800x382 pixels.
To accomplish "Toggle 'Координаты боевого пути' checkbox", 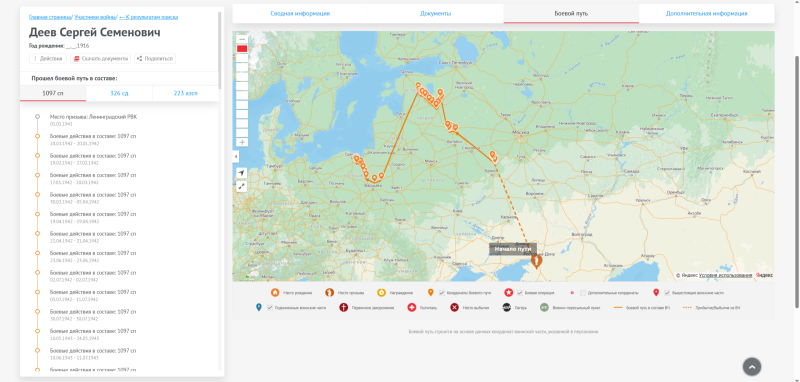I will click(442, 293).
